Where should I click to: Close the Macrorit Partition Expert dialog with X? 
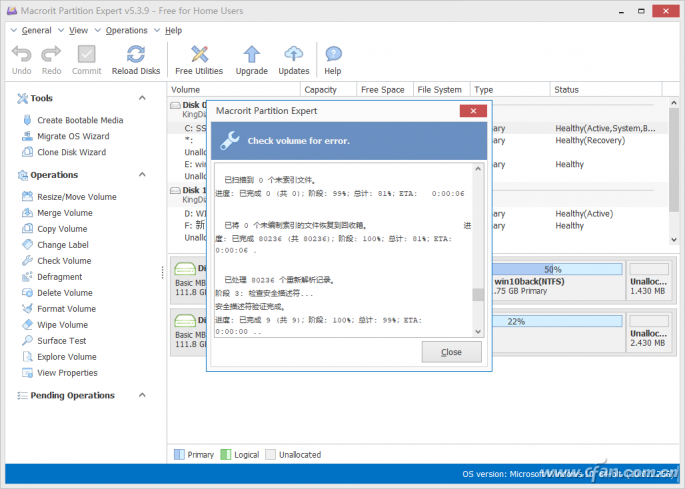473,111
